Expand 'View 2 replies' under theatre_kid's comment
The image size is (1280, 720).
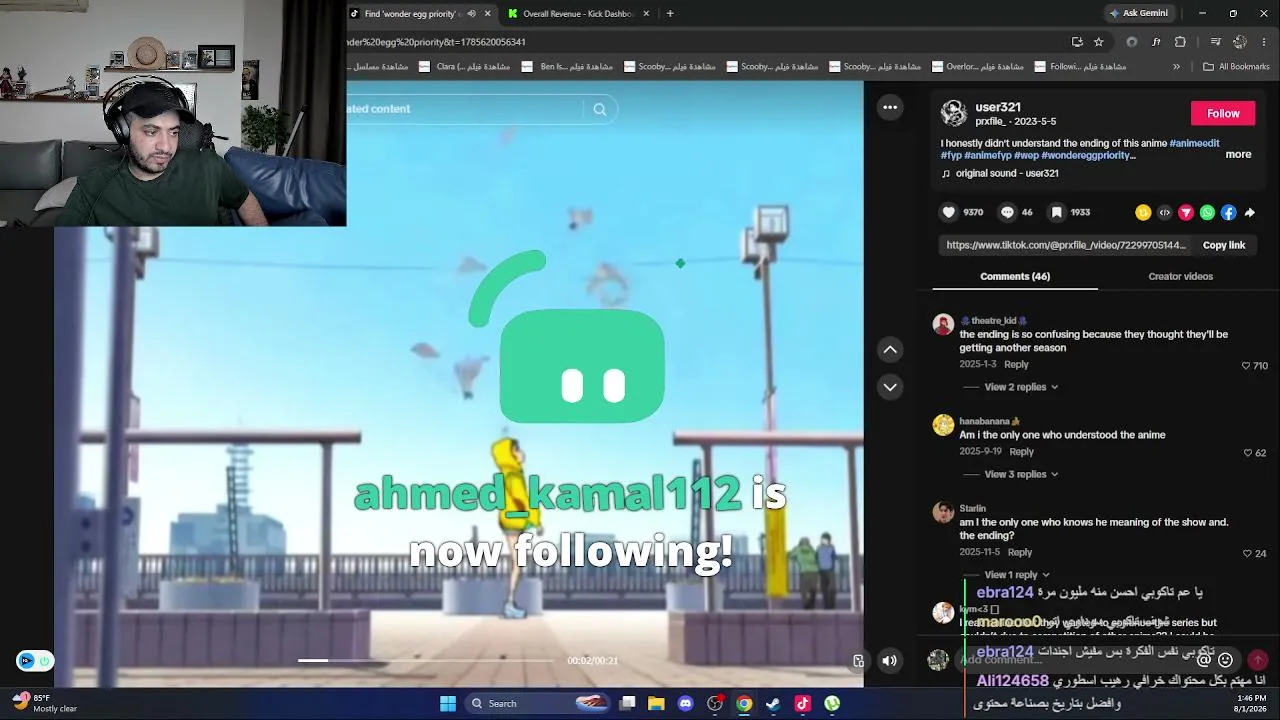click(x=1021, y=387)
